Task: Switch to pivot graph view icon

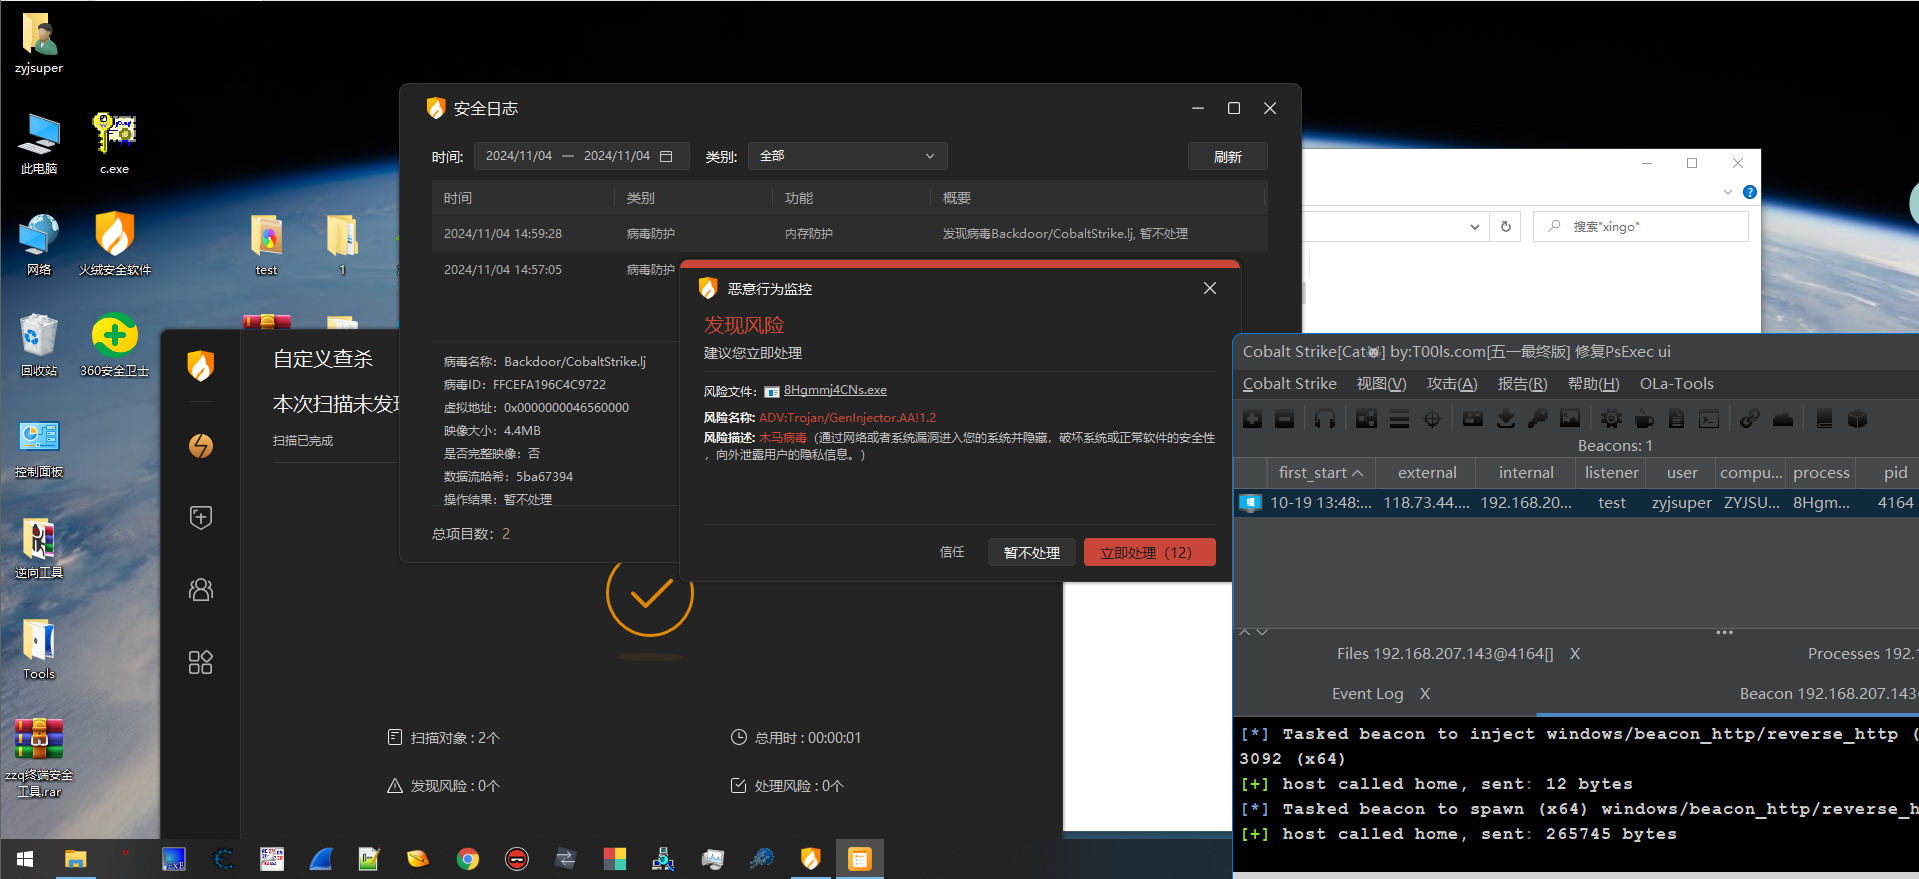Action: [1366, 419]
